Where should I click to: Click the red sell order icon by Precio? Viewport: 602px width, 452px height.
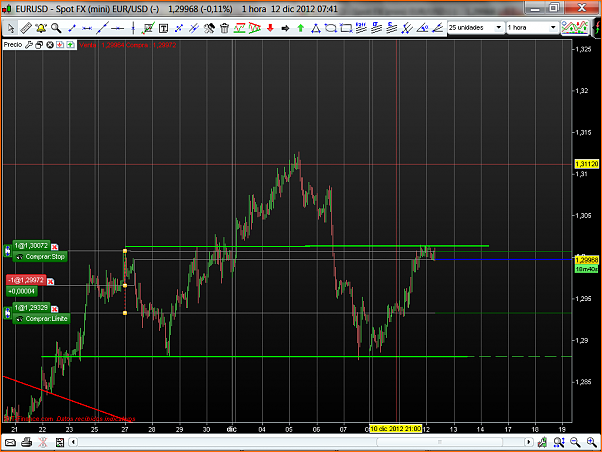(60, 45)
